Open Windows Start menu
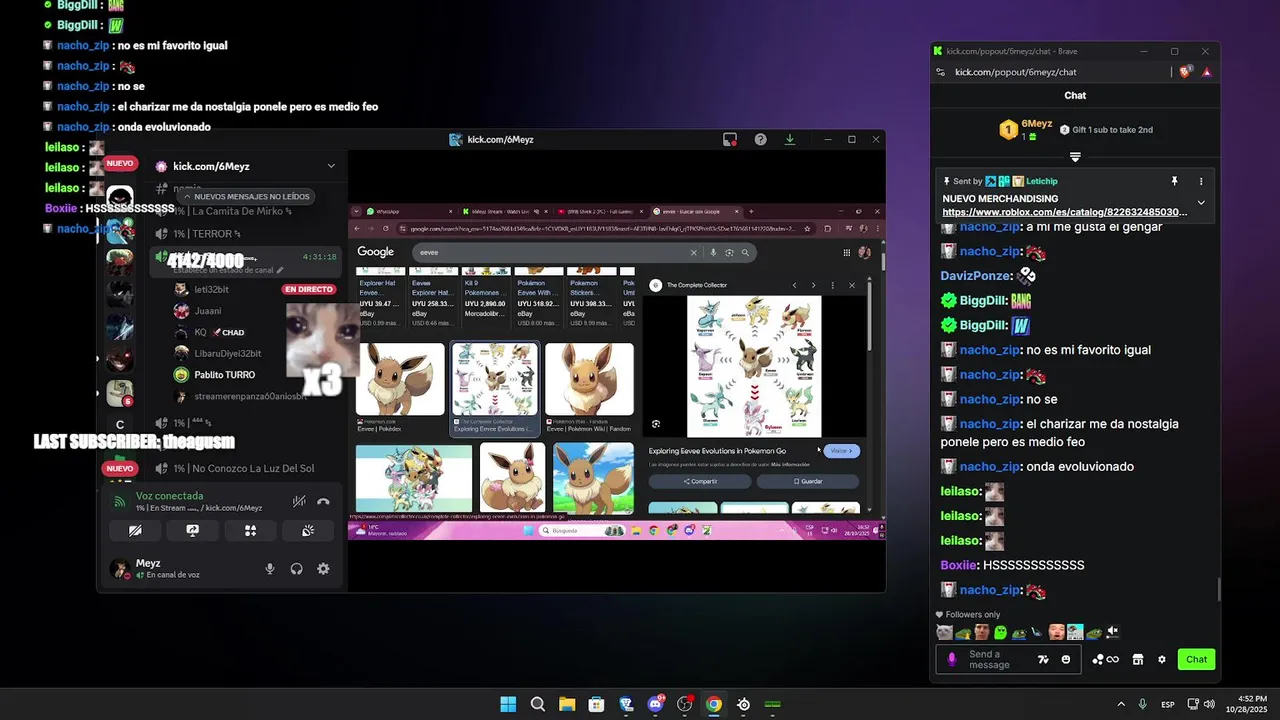The width and height of the screenshot is (1280, 720). coord(508,704)
